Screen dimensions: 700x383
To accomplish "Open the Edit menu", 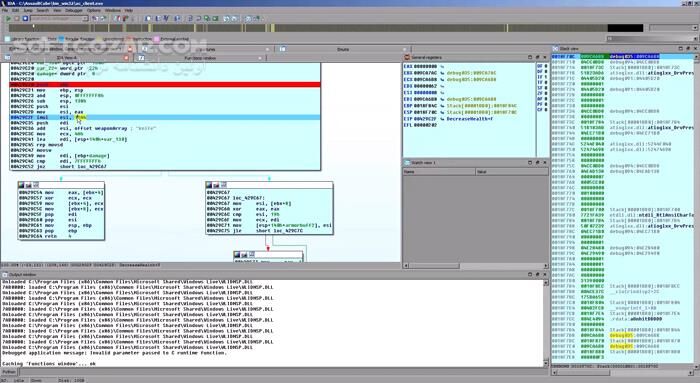I will coord(16,10).
